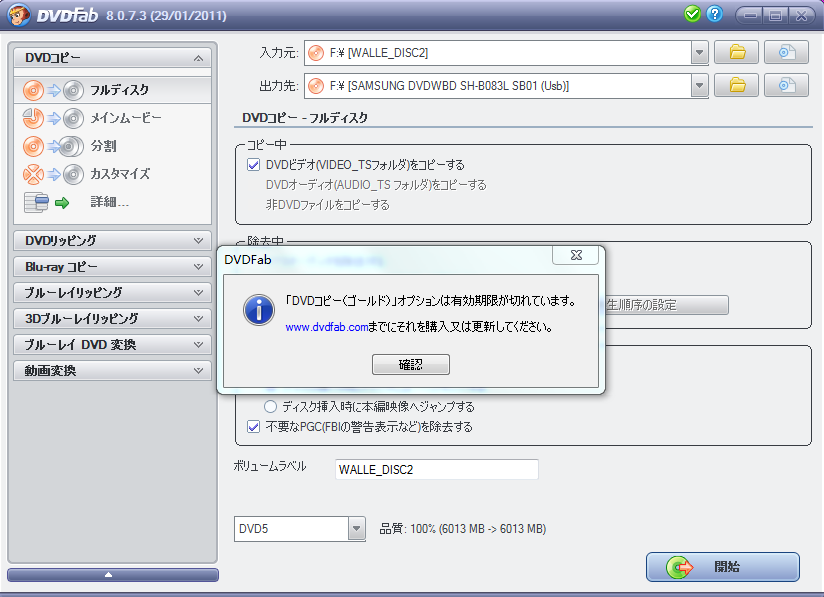
Task: Open help with the blue question icon
Action: [x=714, y=14]
